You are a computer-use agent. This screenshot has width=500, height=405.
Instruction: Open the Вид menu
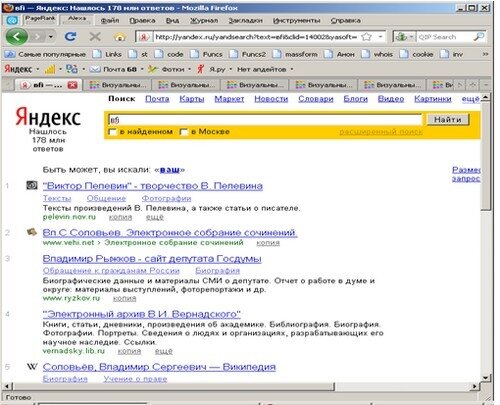click(172, 20)
